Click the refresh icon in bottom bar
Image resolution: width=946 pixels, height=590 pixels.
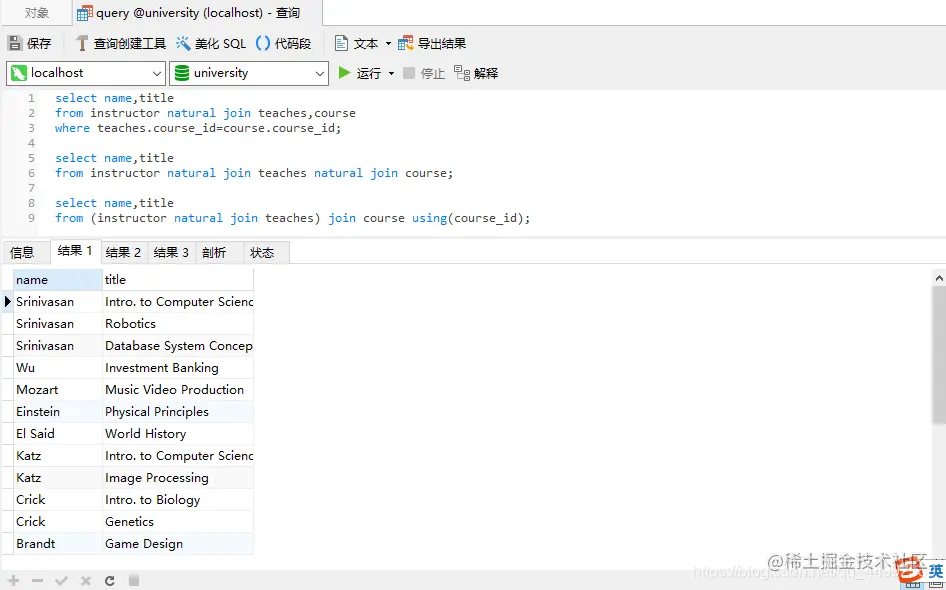[110, 580]
